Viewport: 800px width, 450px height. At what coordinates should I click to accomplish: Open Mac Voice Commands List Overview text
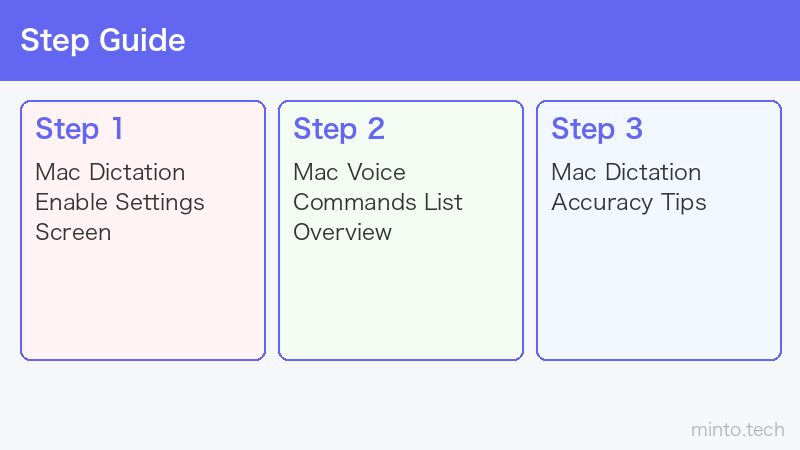pos(378,202)
